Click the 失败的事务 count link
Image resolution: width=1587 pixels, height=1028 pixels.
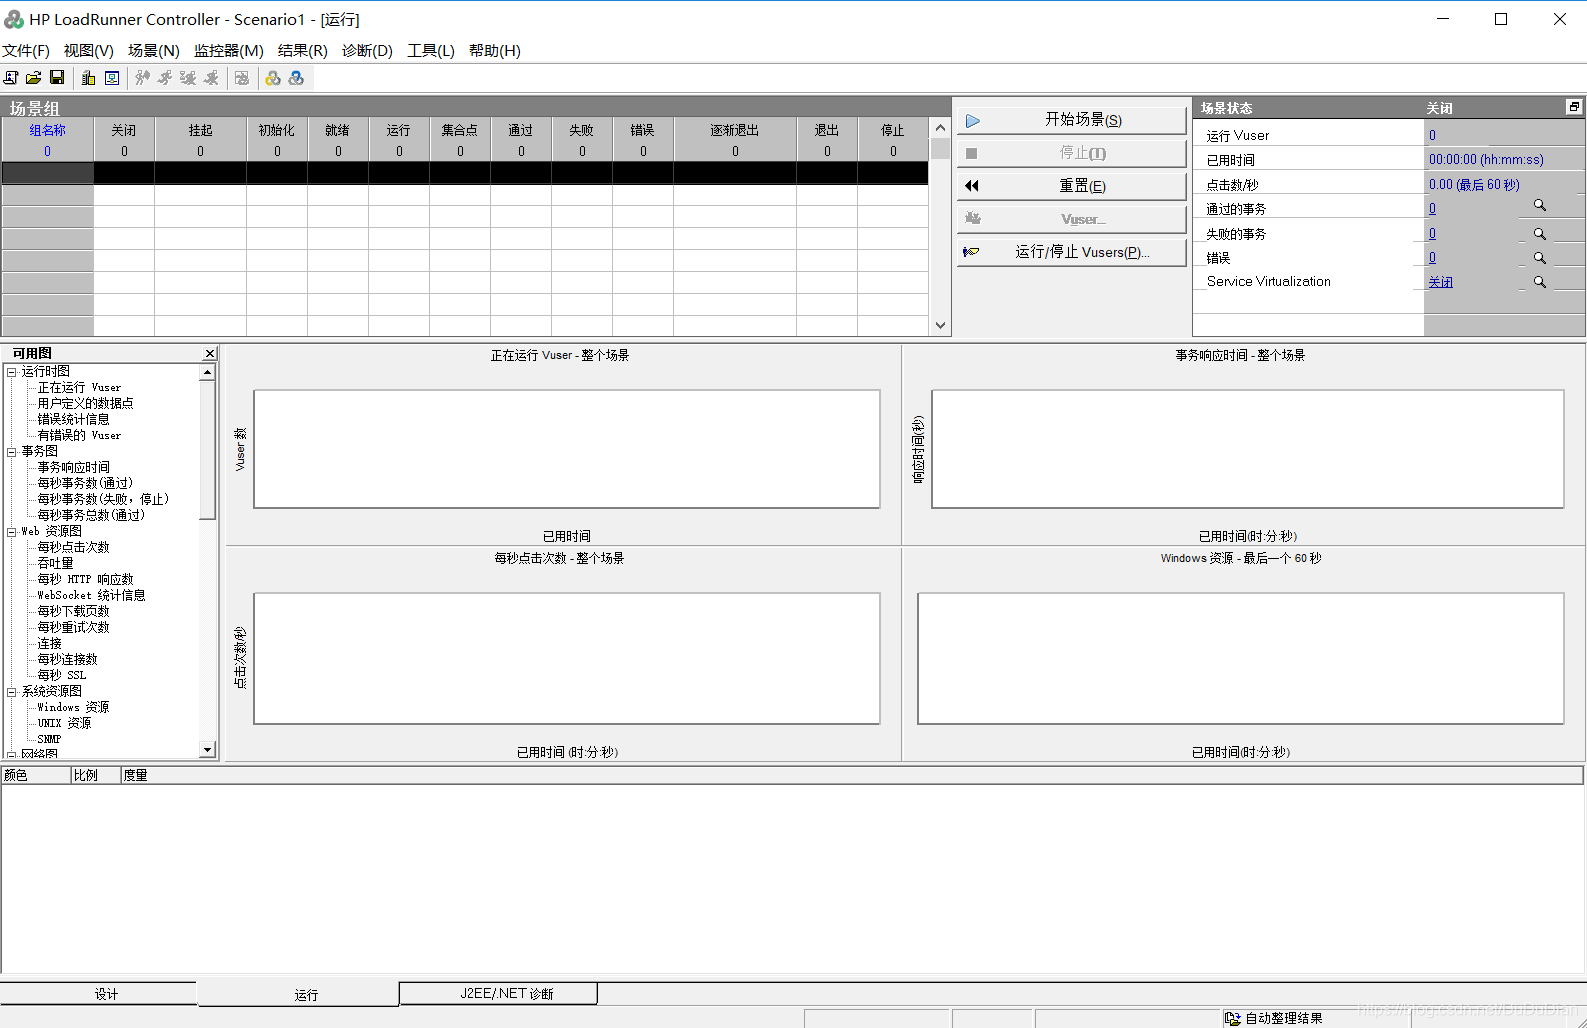coord(1432,233)
